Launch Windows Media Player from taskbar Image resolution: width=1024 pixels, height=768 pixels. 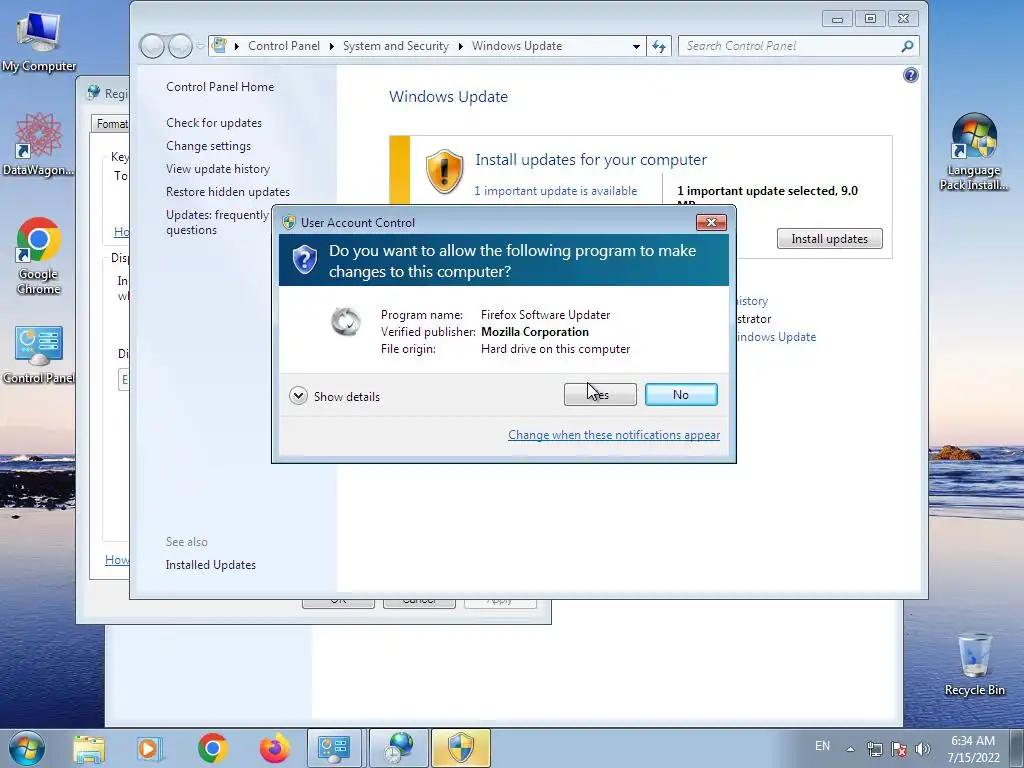click(x=149, y=748)
